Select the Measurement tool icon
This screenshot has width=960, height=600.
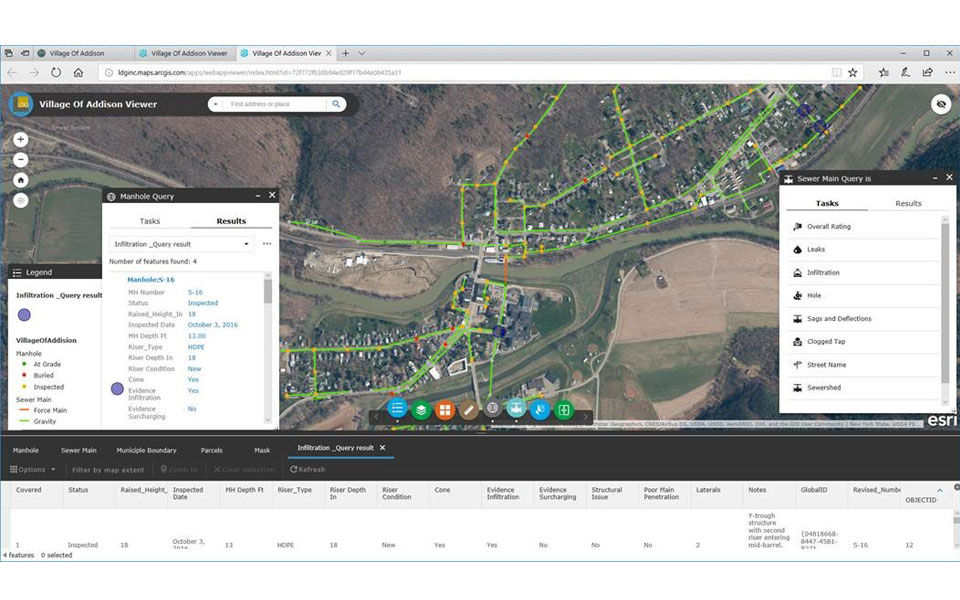click(468, 408)
